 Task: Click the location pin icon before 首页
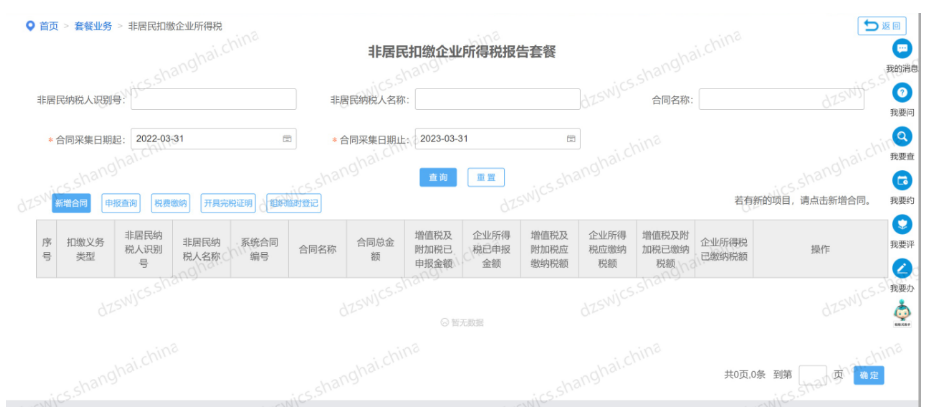[x=30, y=26]
